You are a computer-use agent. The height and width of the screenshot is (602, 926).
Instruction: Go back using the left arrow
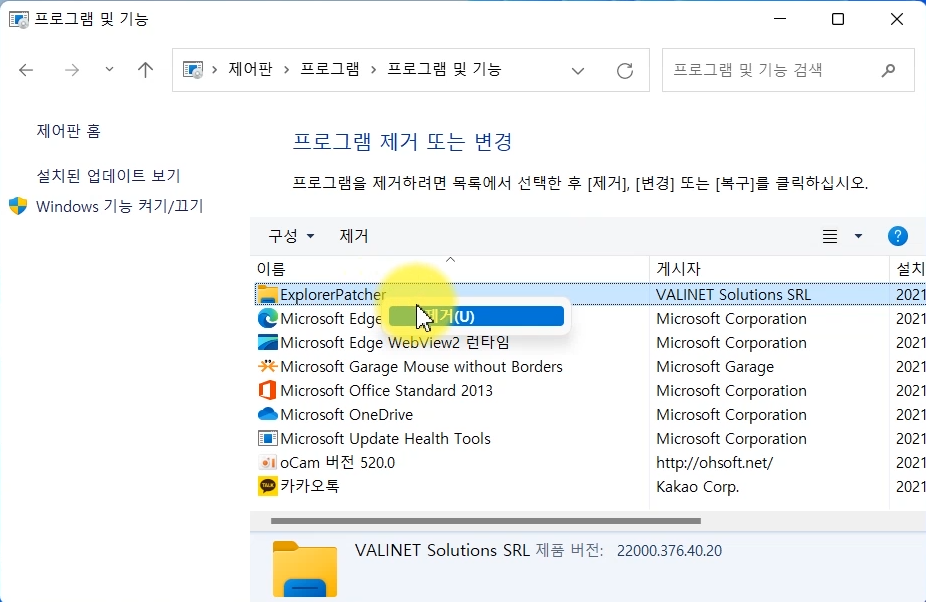tap(26, 70)
